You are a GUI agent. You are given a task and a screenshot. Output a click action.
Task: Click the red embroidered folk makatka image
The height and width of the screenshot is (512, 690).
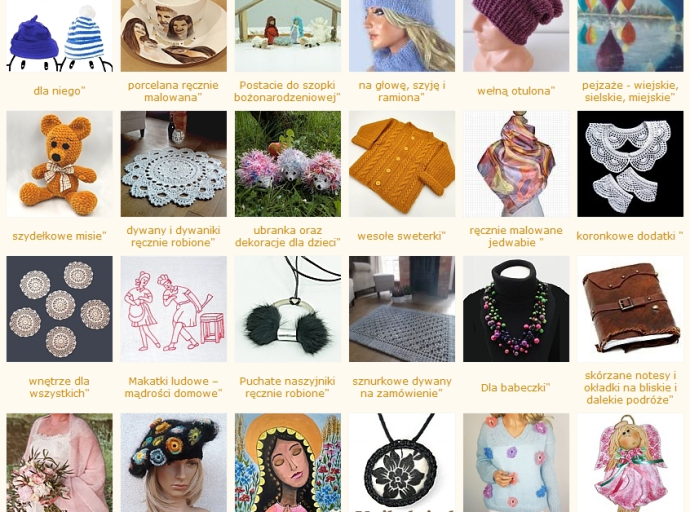pos(174,309)
